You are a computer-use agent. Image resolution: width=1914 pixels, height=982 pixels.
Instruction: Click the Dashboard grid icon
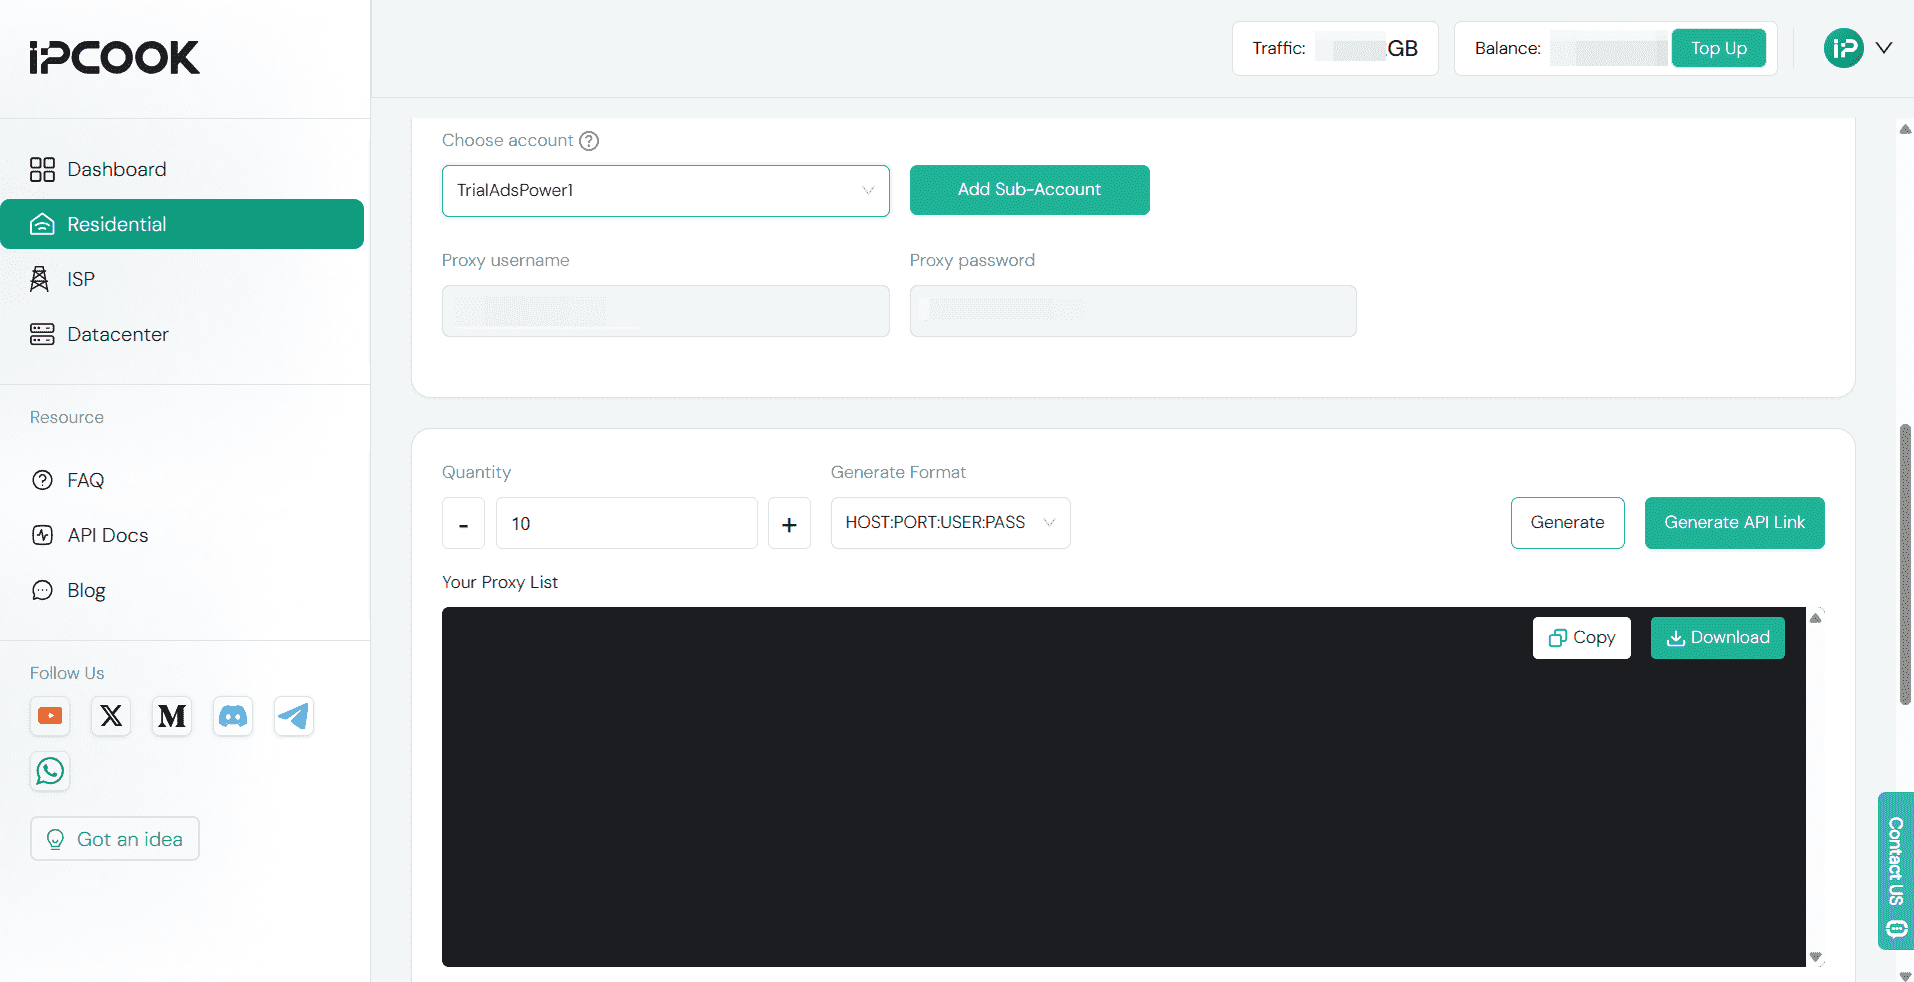pos(42,169)
